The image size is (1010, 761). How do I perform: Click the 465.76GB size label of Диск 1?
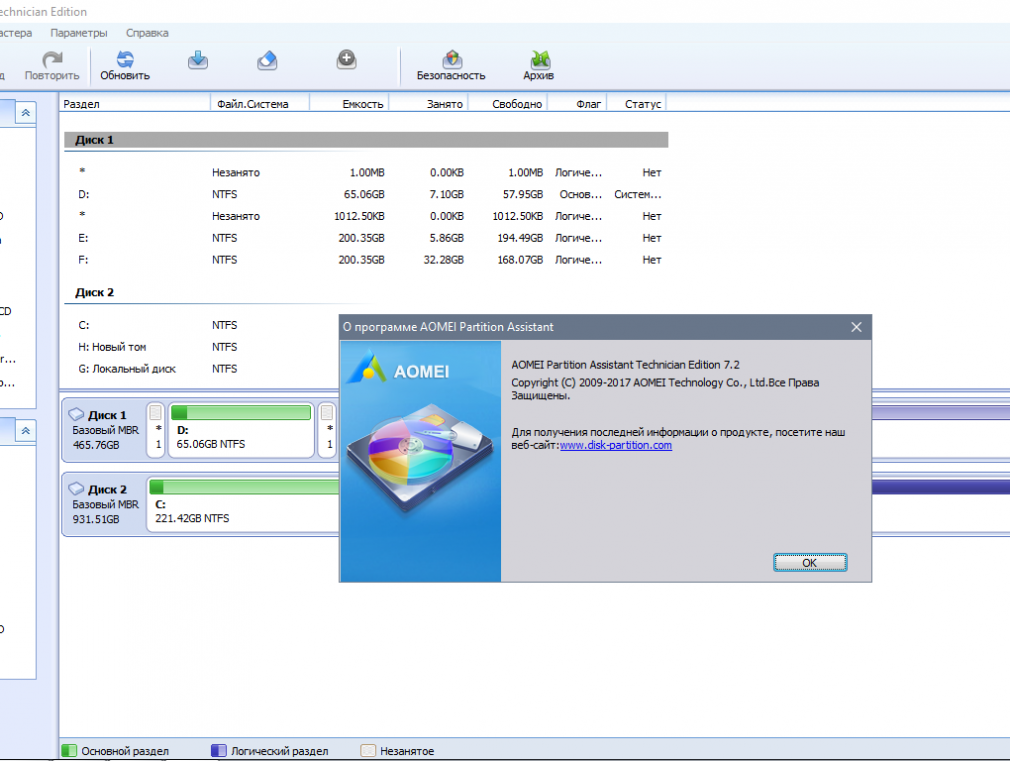96,445
